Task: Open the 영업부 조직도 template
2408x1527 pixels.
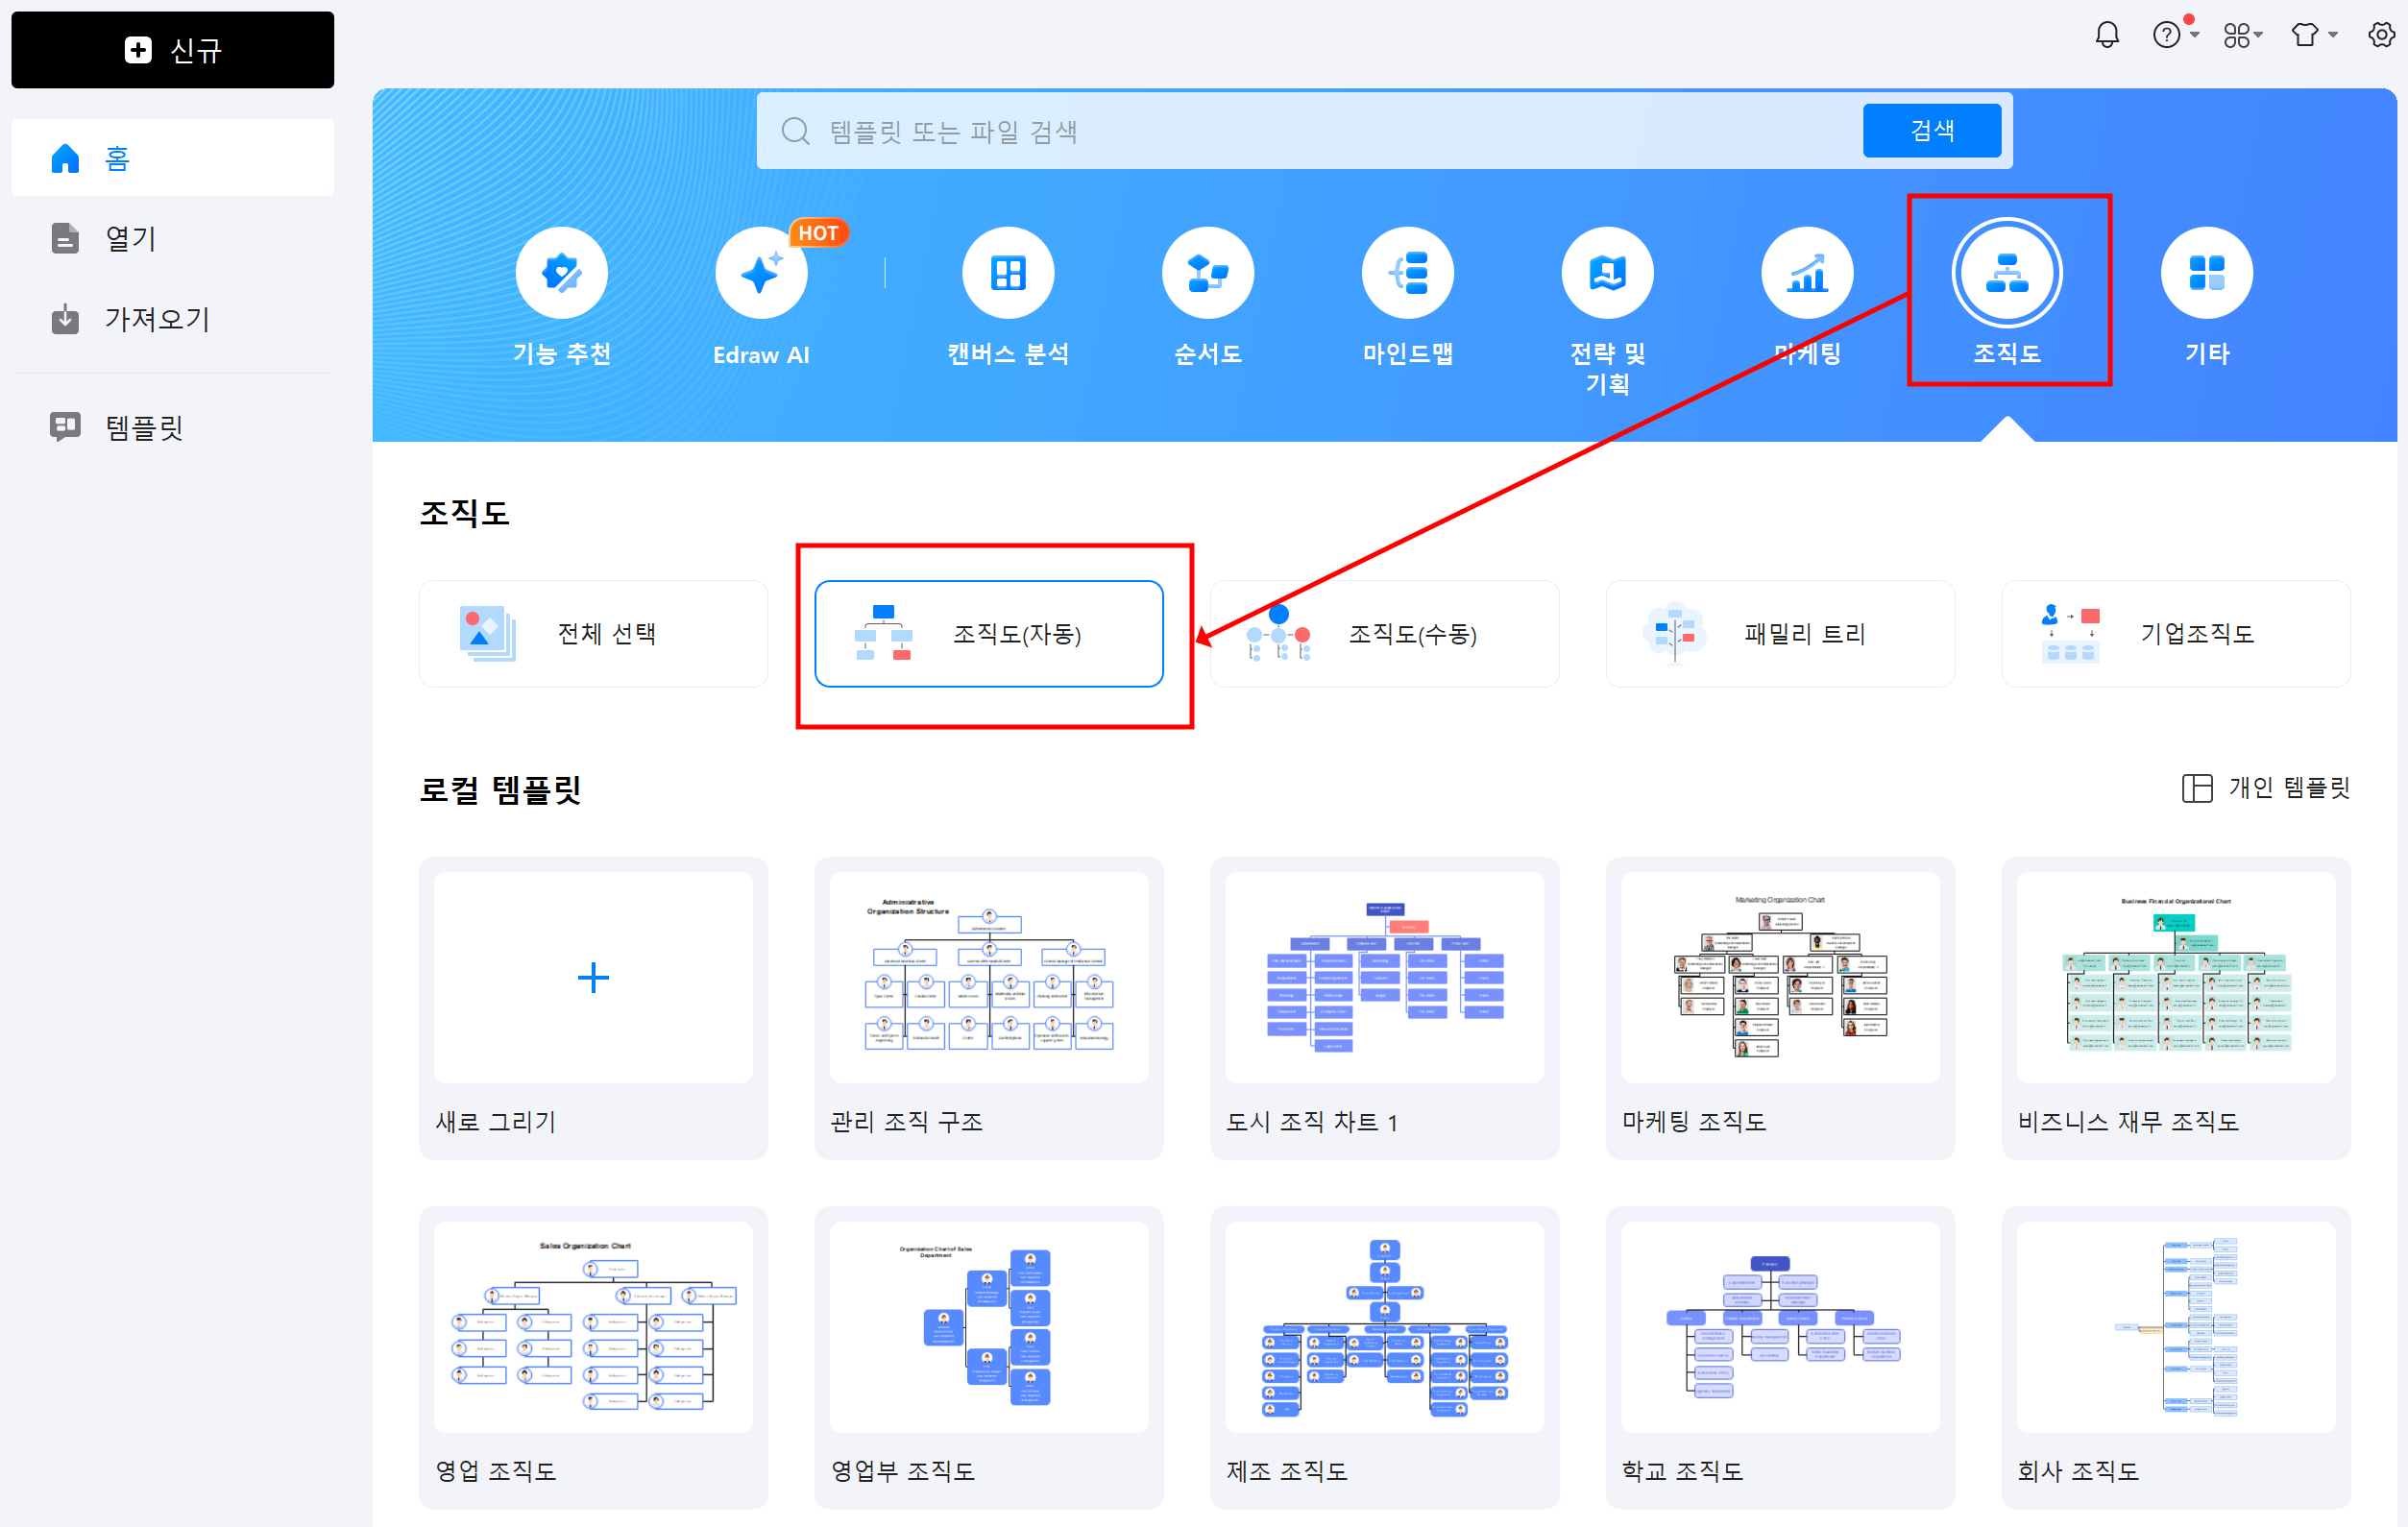Action: point(989,1357)
